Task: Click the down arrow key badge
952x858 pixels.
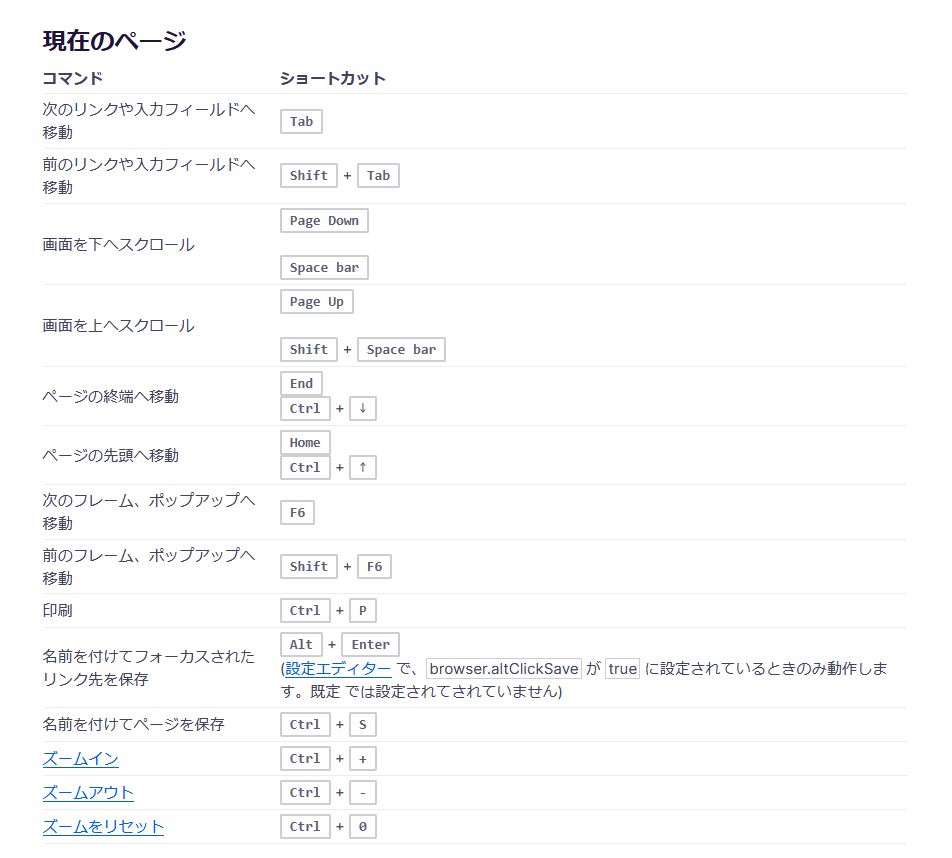Action: pyautogui.click(x=363, y=409)
